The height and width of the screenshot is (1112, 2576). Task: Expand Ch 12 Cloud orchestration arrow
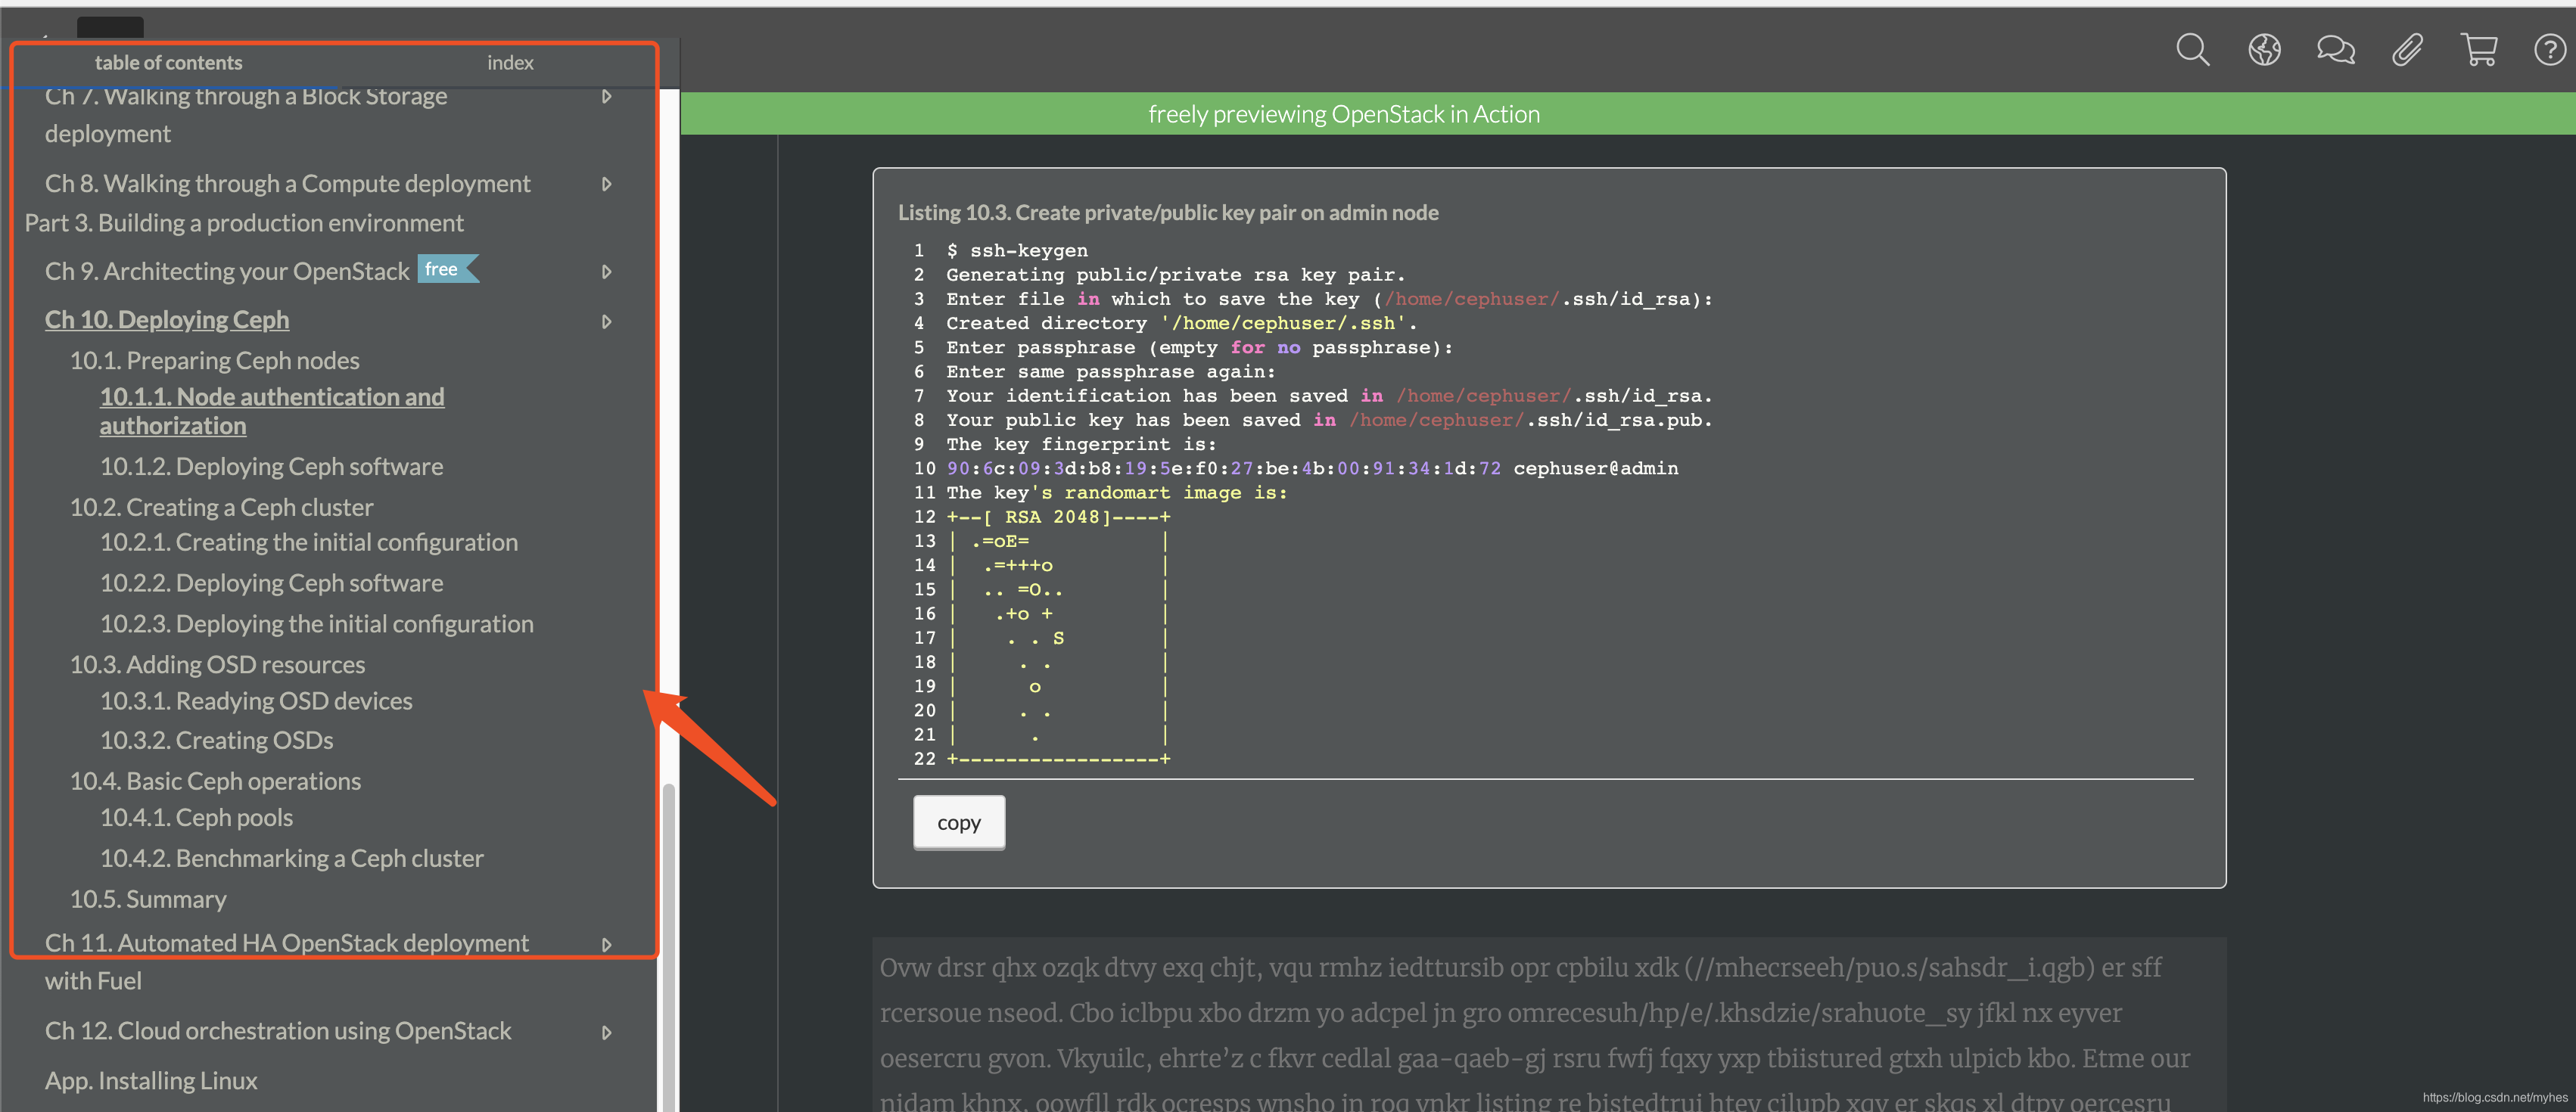(606, 1033)
